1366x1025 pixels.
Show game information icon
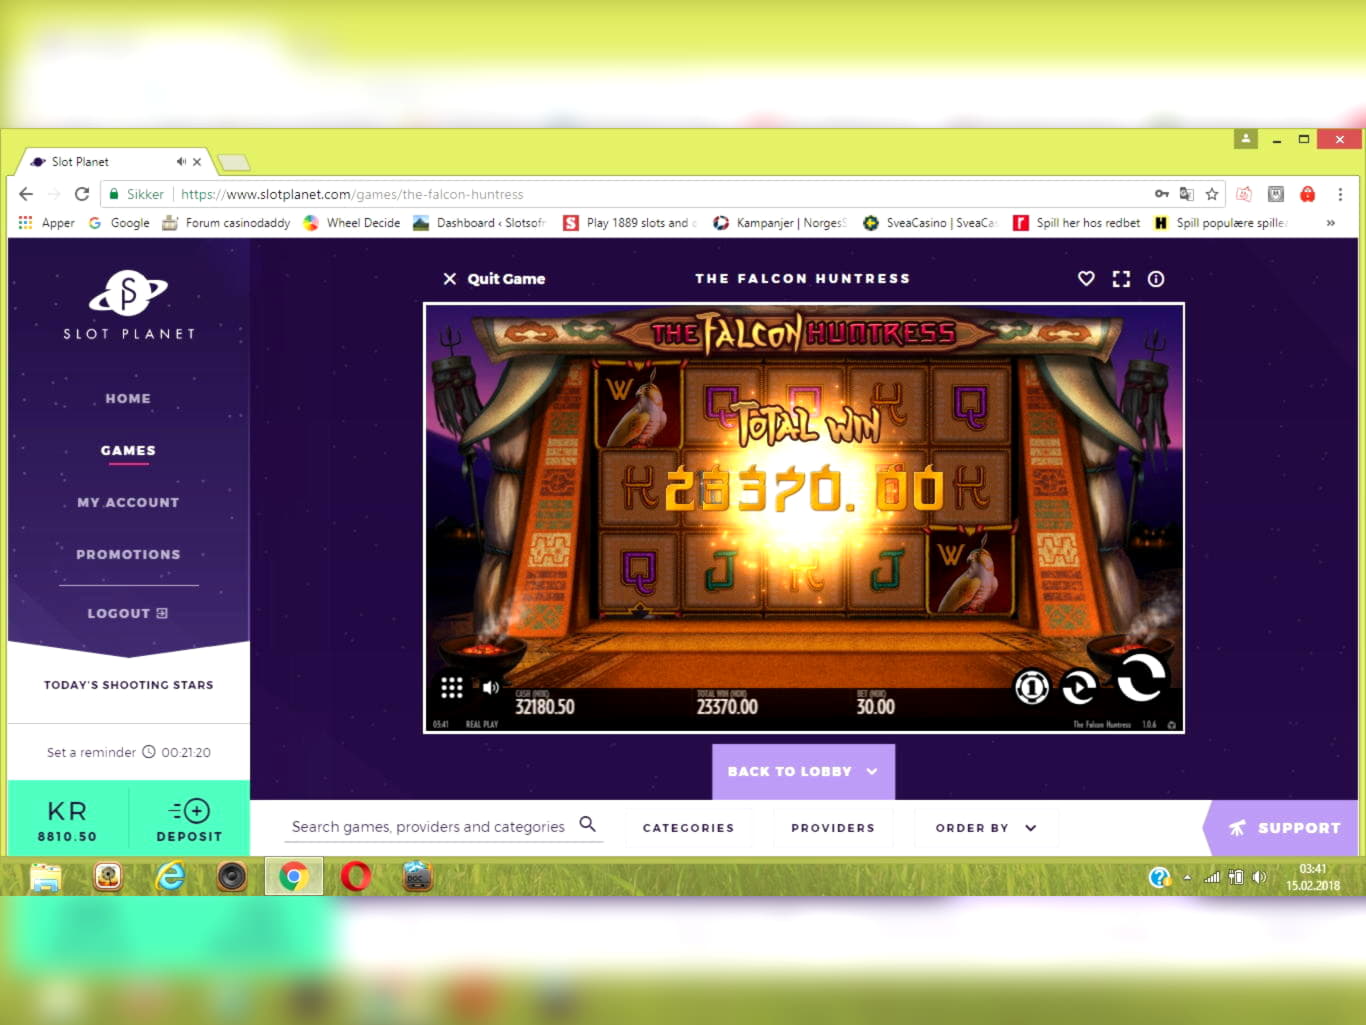(x=1156, y=279)
